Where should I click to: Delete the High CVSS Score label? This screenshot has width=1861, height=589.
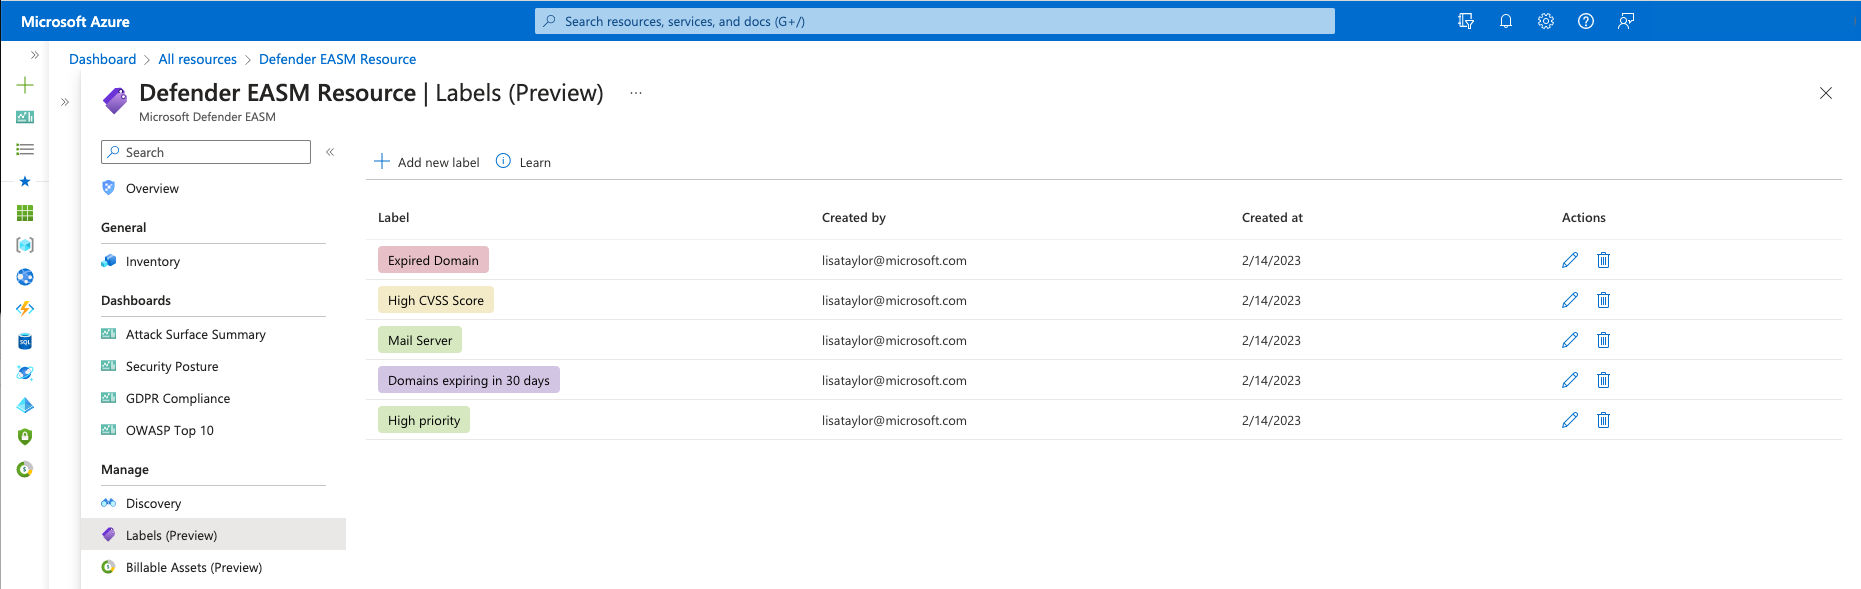[1603, 300]
